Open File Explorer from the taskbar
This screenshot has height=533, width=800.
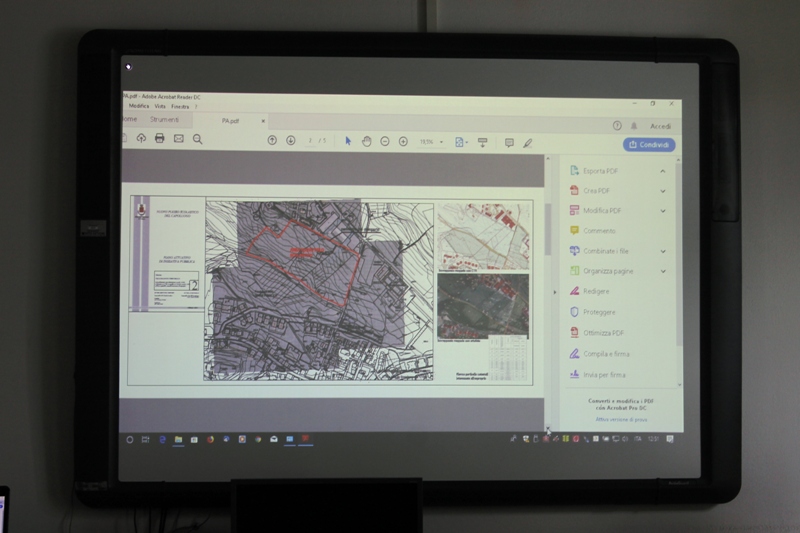pos(178,439)
